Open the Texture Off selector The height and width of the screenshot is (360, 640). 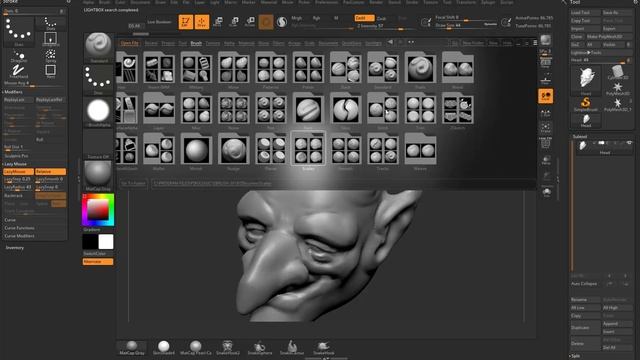point(98,144)
